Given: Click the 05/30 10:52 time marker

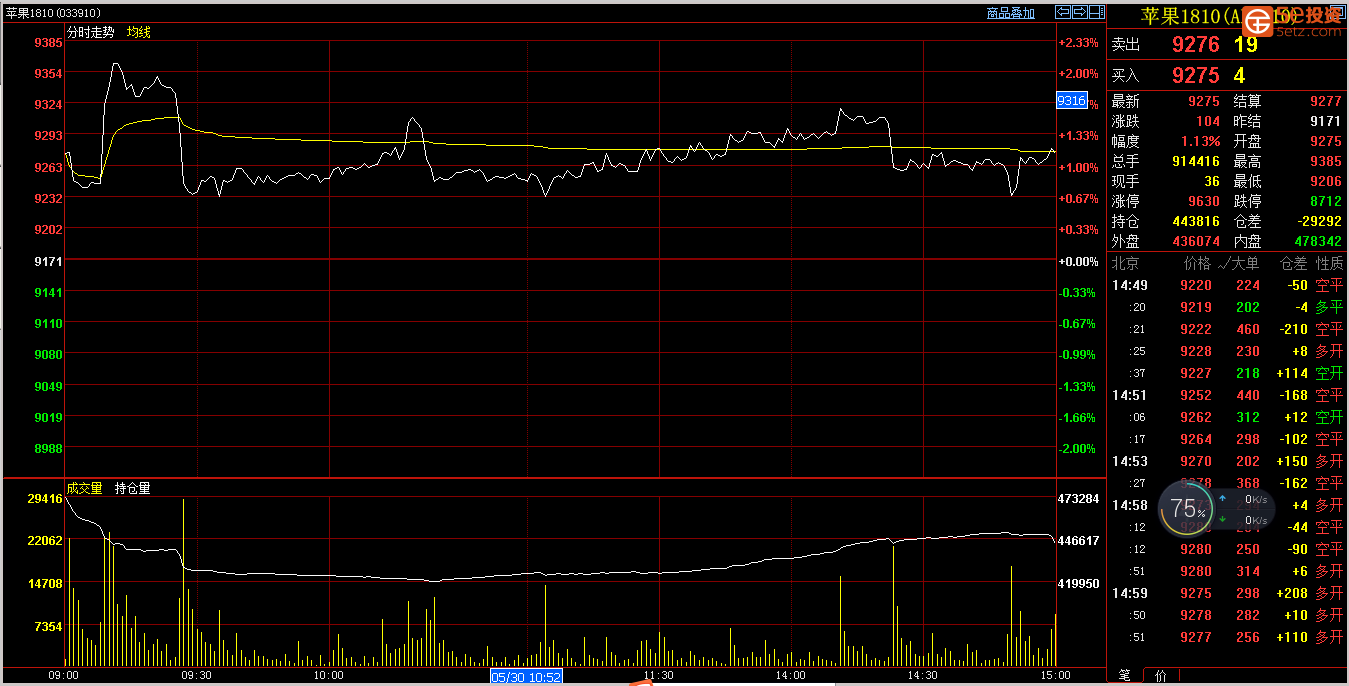Looking at the screenshot, I should (x=526, y=677).
